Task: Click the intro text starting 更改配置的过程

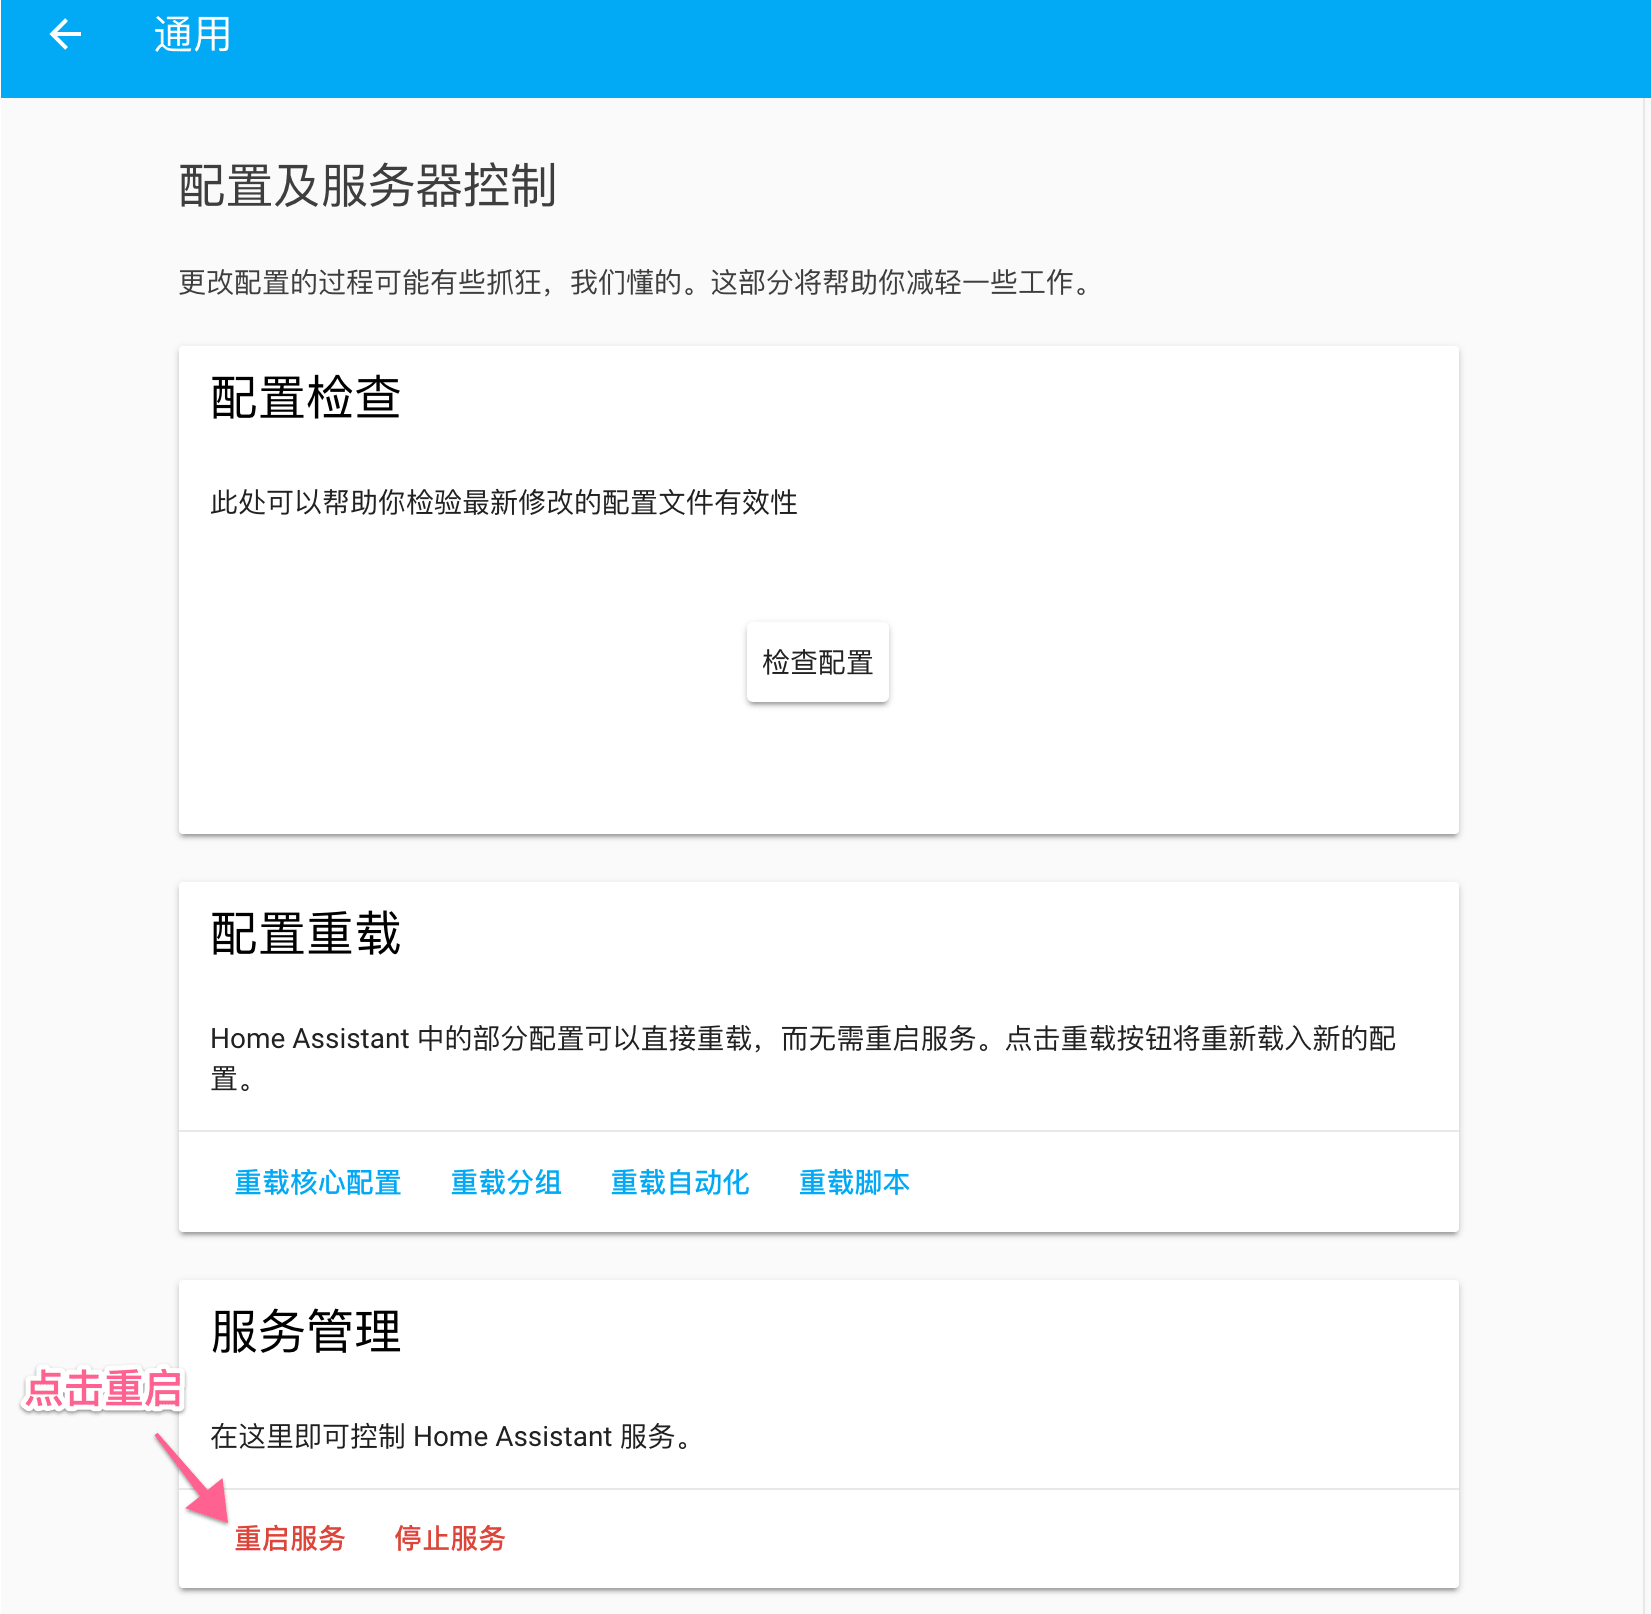Action: pyautogui.click(x=636, y=283)
